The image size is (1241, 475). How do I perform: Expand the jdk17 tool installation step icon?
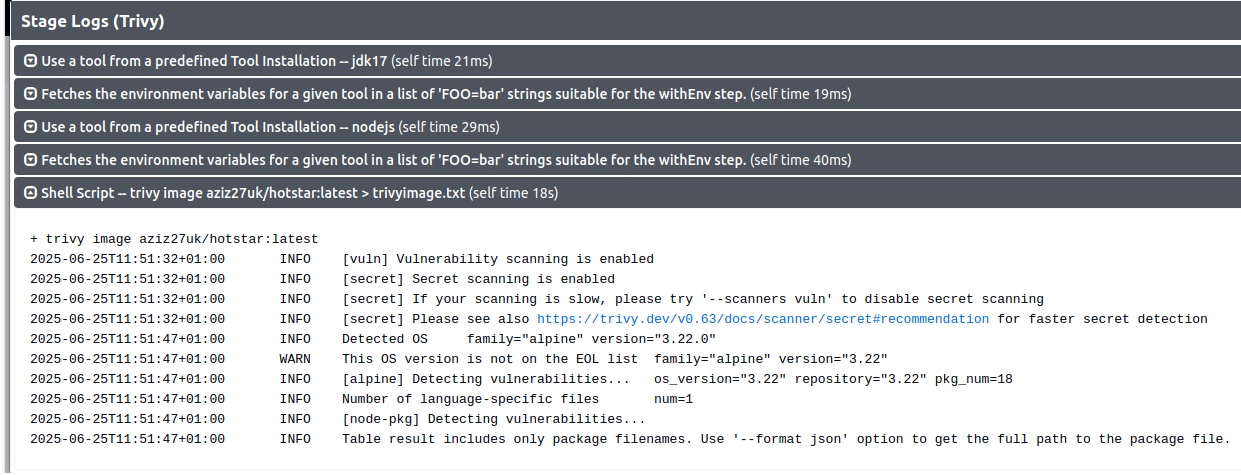pyautogui.click(x=30, y=61)
